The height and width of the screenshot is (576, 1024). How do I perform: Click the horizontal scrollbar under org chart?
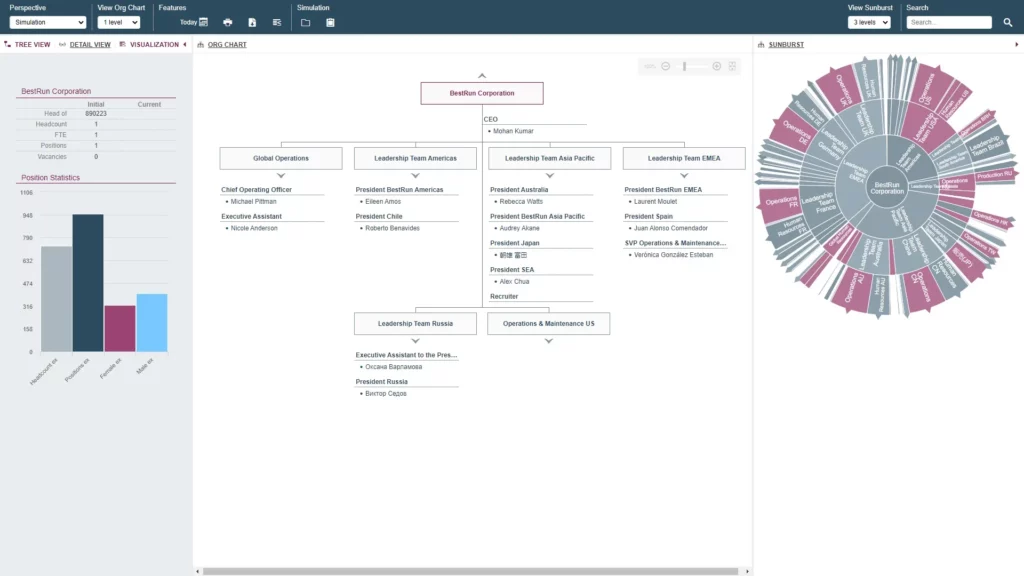pos(470,571)
